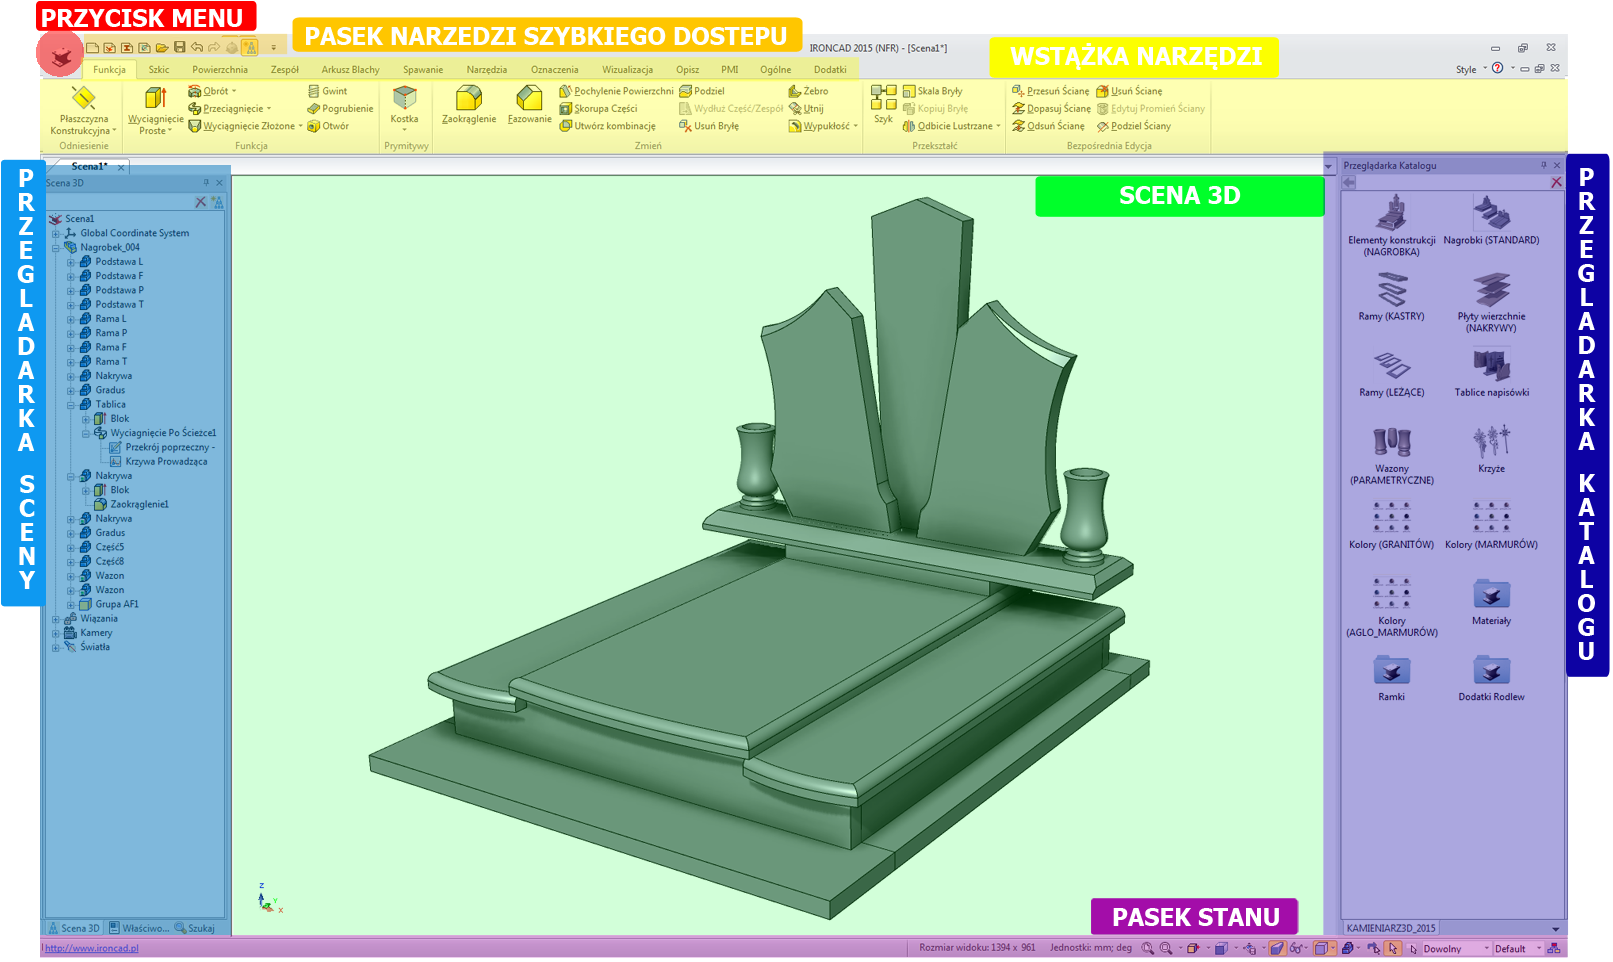Open the www.ironcad.pl link
This screenshot has height=962, width=1613.
point(92,949)
